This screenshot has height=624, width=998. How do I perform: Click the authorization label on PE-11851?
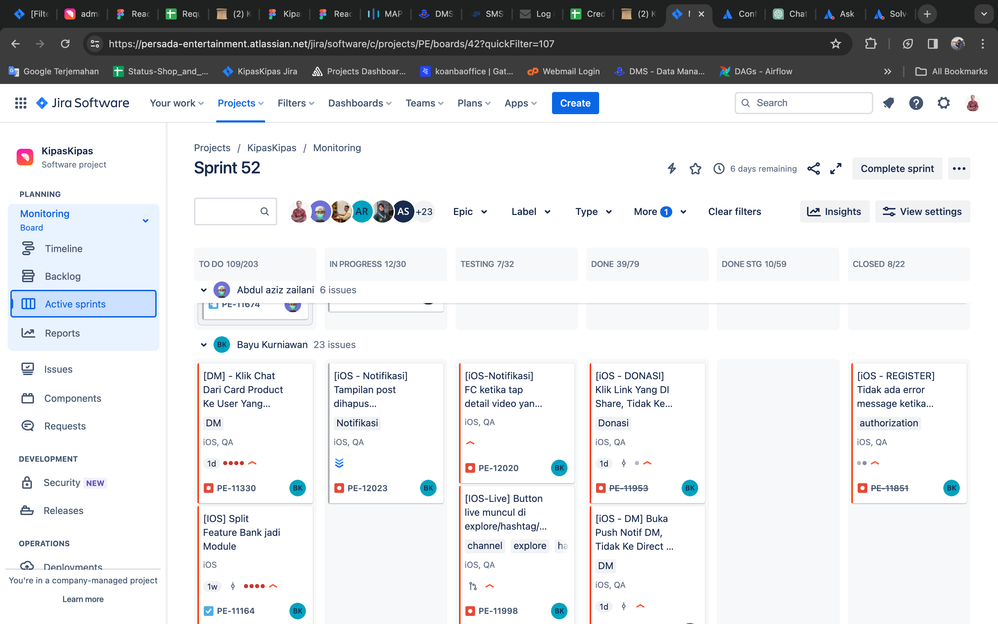tap(889, 423)
